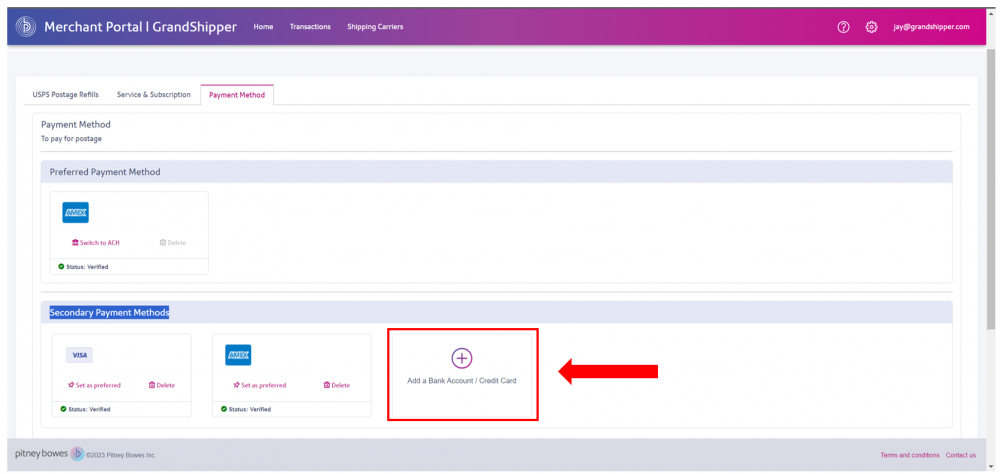Click the Pitney Bowes footer logo
This screenshot has height=474, width=1000.
click(49, 454)
